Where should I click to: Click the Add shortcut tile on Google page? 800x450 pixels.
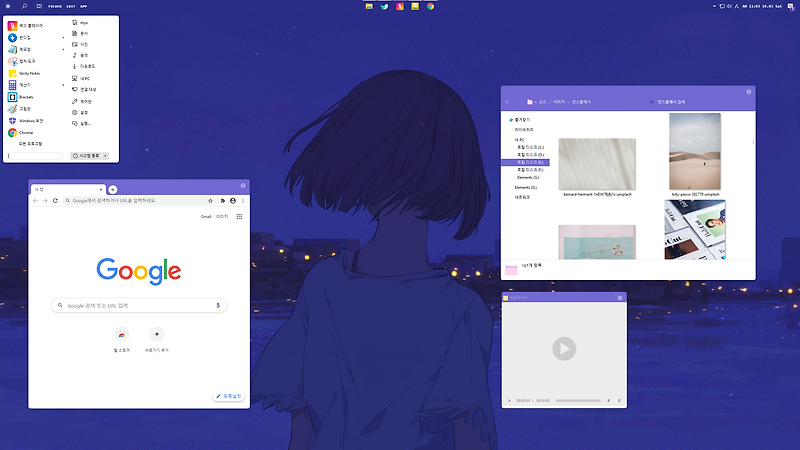[x=157, y=339]
